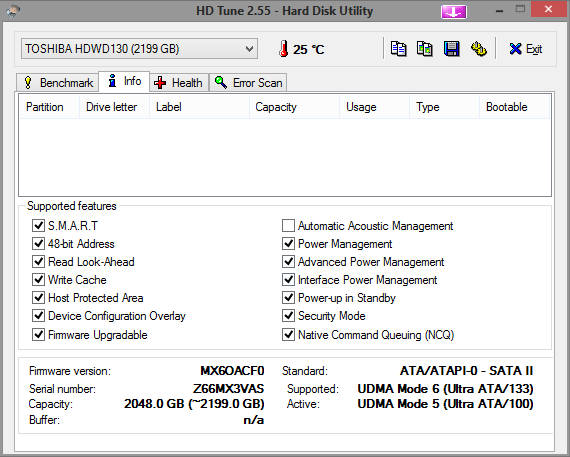
Task: Check Automatic Acoustic Management box
Action: (x=288, y=225)
